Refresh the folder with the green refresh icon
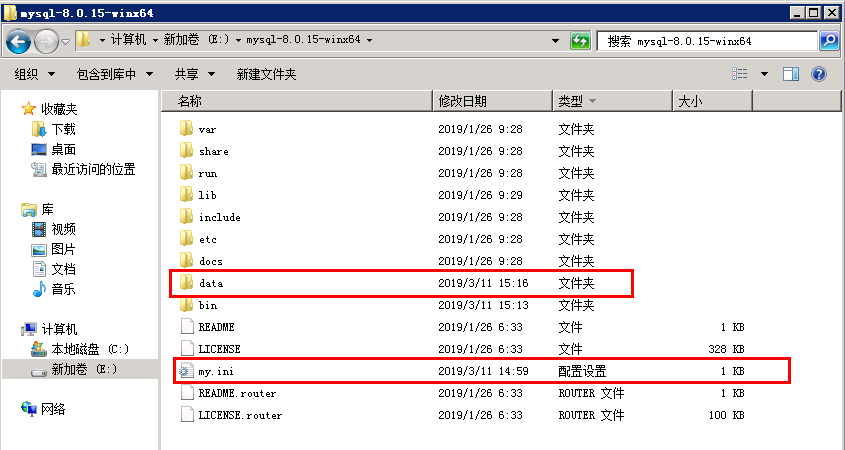The image size is (845, 450). [x=580, y=41]
